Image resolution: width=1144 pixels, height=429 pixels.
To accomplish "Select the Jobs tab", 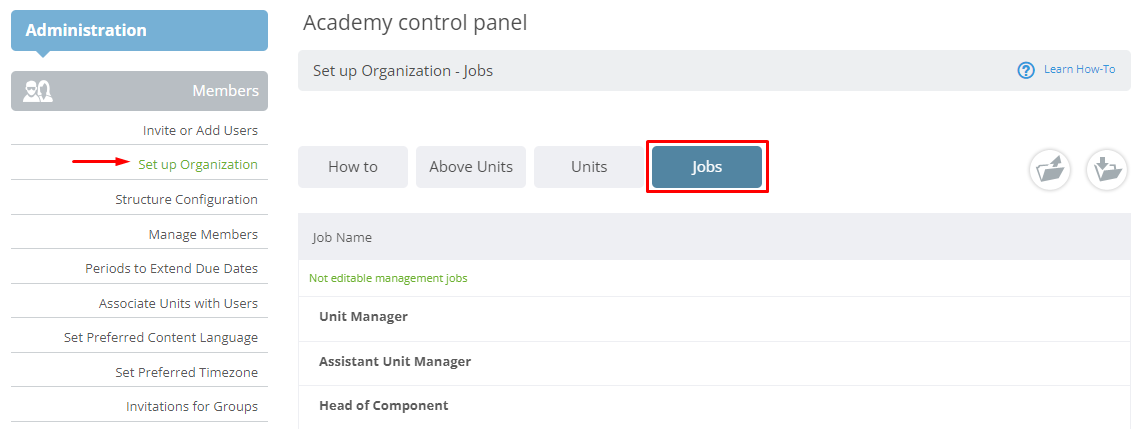I will point(707,167).
